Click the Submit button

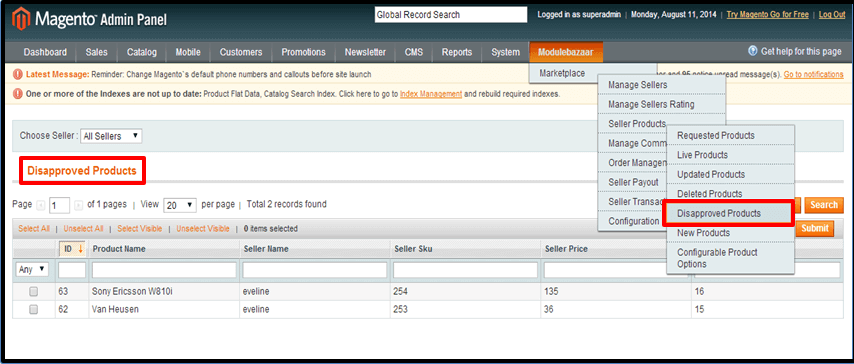tap(814, 228)
